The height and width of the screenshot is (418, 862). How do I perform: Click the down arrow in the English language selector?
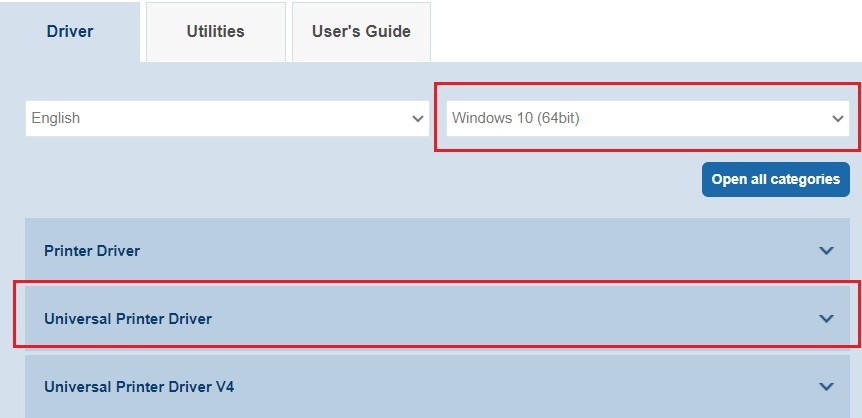418,118
